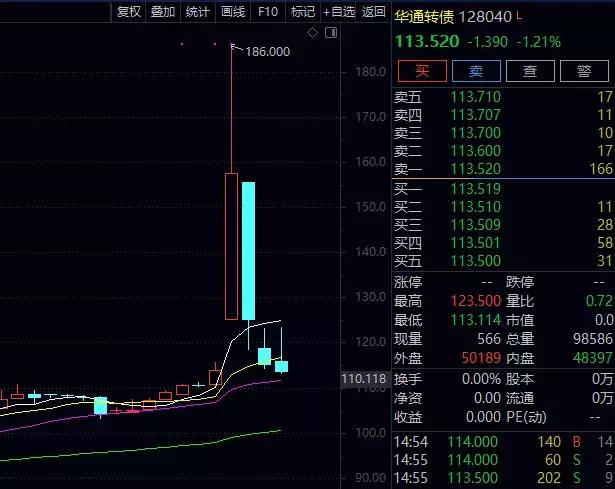
Task: Select the PE(动) label
Action: tap(526, 417)
